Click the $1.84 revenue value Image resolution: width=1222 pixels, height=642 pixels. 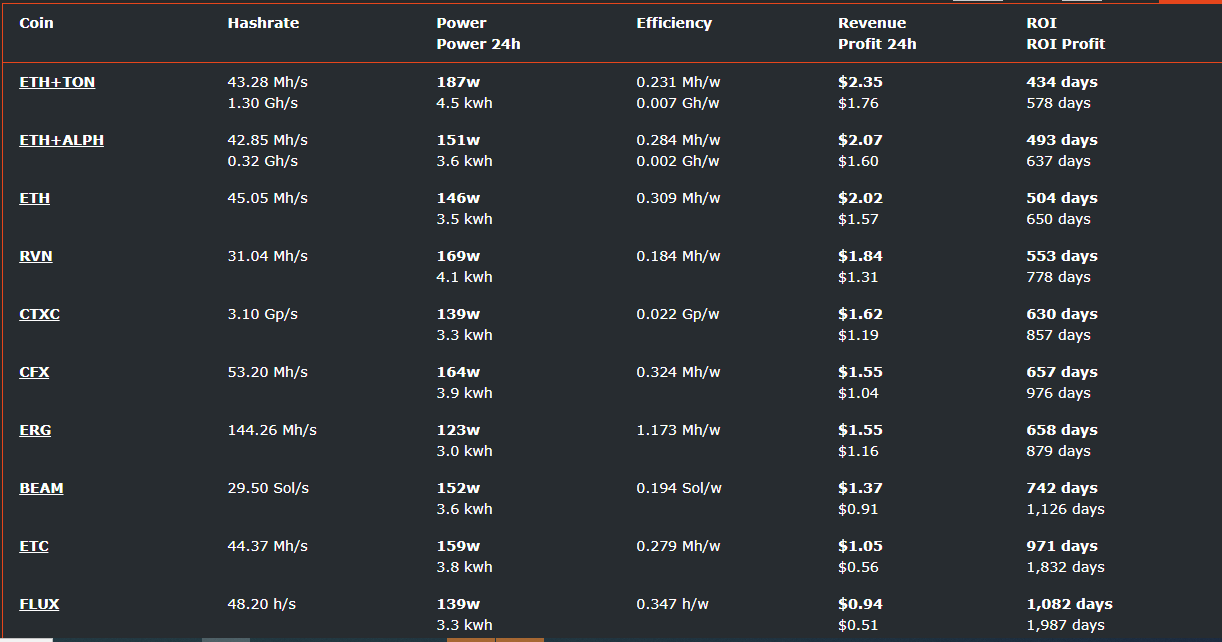coord(860,256)
